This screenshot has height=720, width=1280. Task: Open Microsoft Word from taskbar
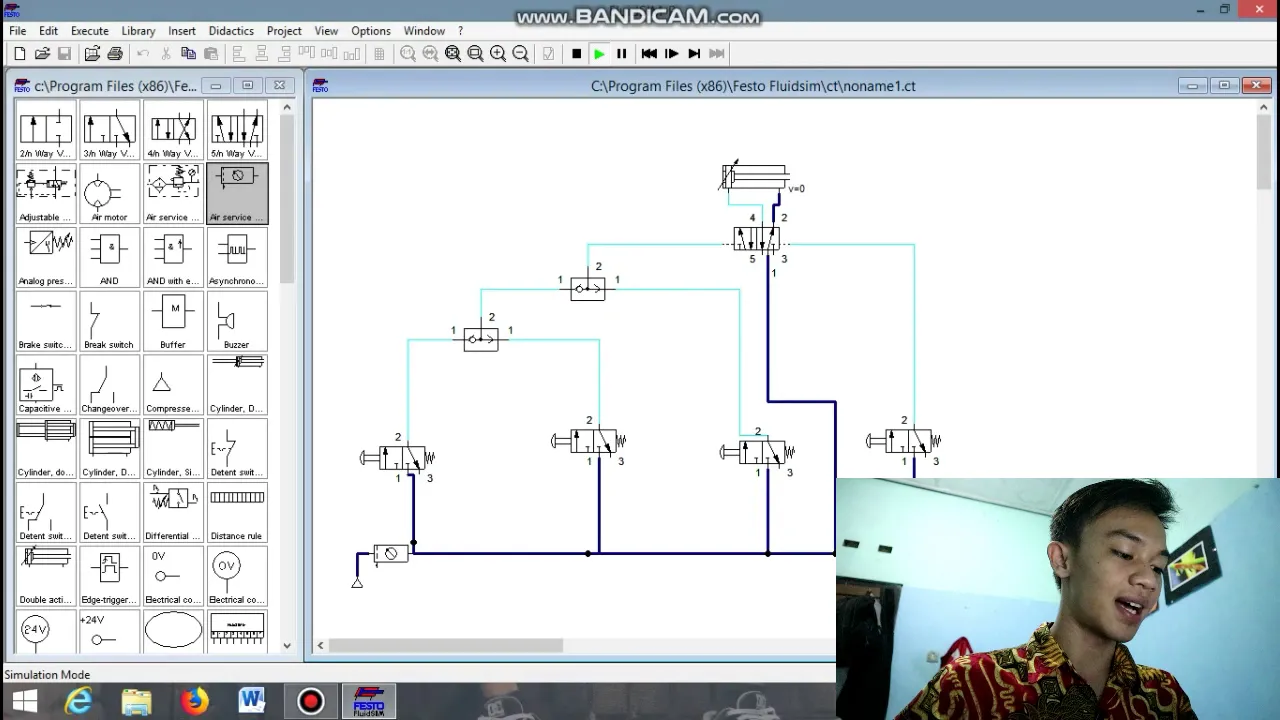coord(252,702)
